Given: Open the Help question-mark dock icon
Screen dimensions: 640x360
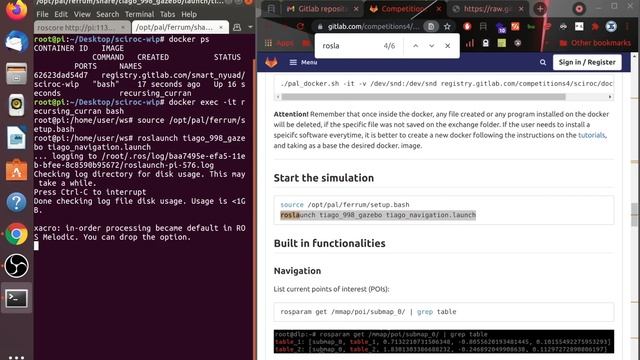Looking at the screenshot, I should pos(16,202).
